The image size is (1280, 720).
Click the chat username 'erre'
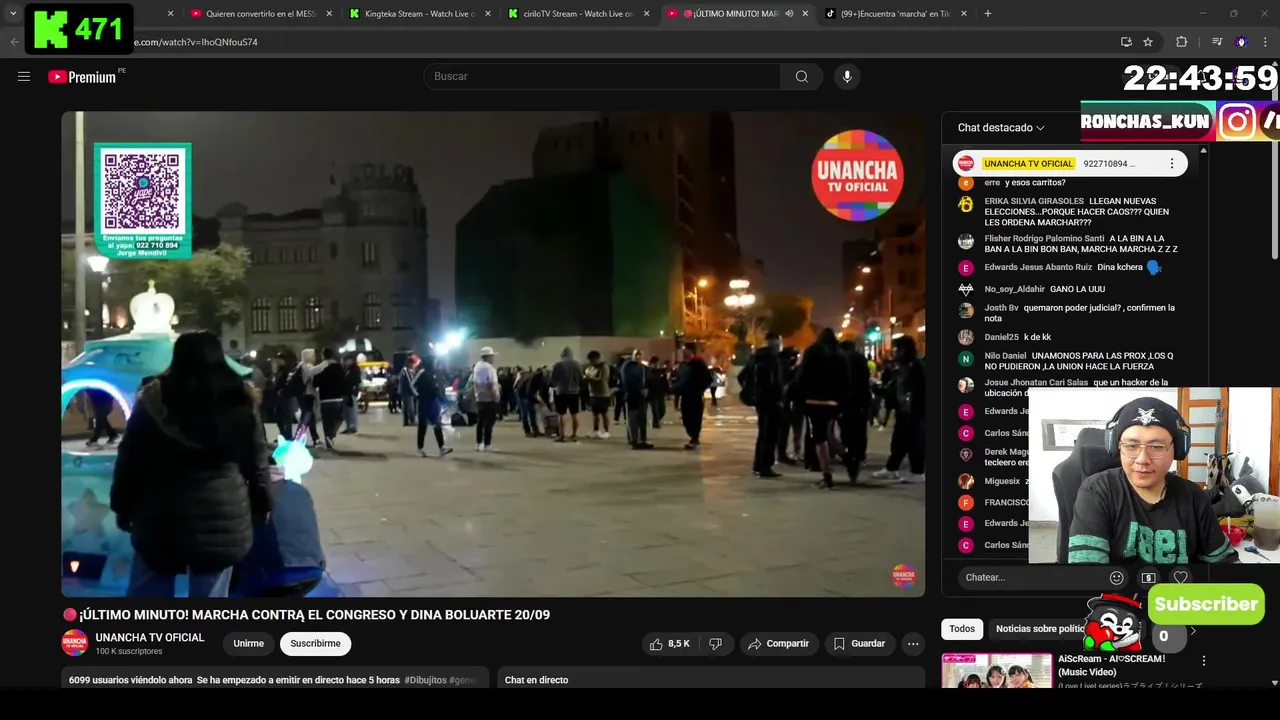tap(992, 183)
